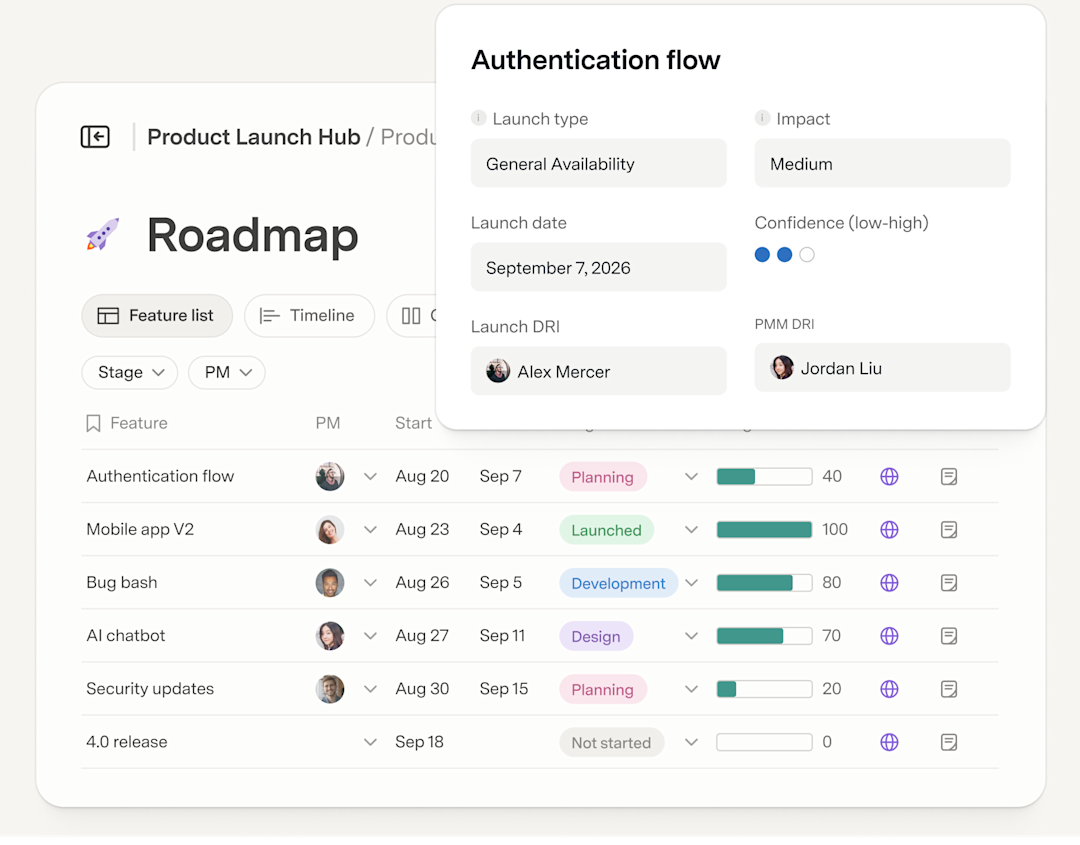Click the info icon beside Impact
Viewport: 1080px width, 845px height.
(x=762, y=118)
